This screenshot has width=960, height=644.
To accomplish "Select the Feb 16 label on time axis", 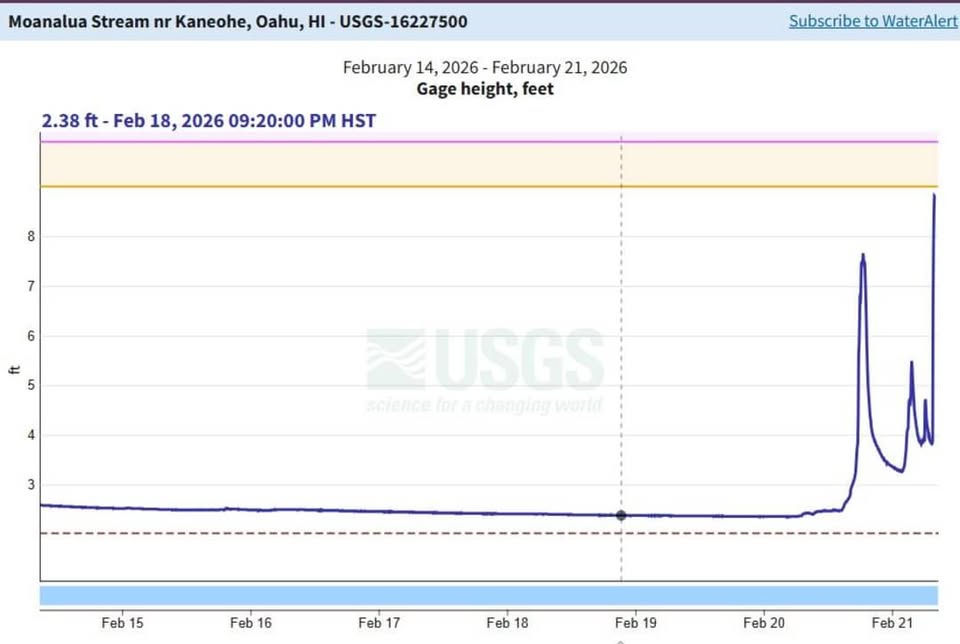I will pos(250,623).
